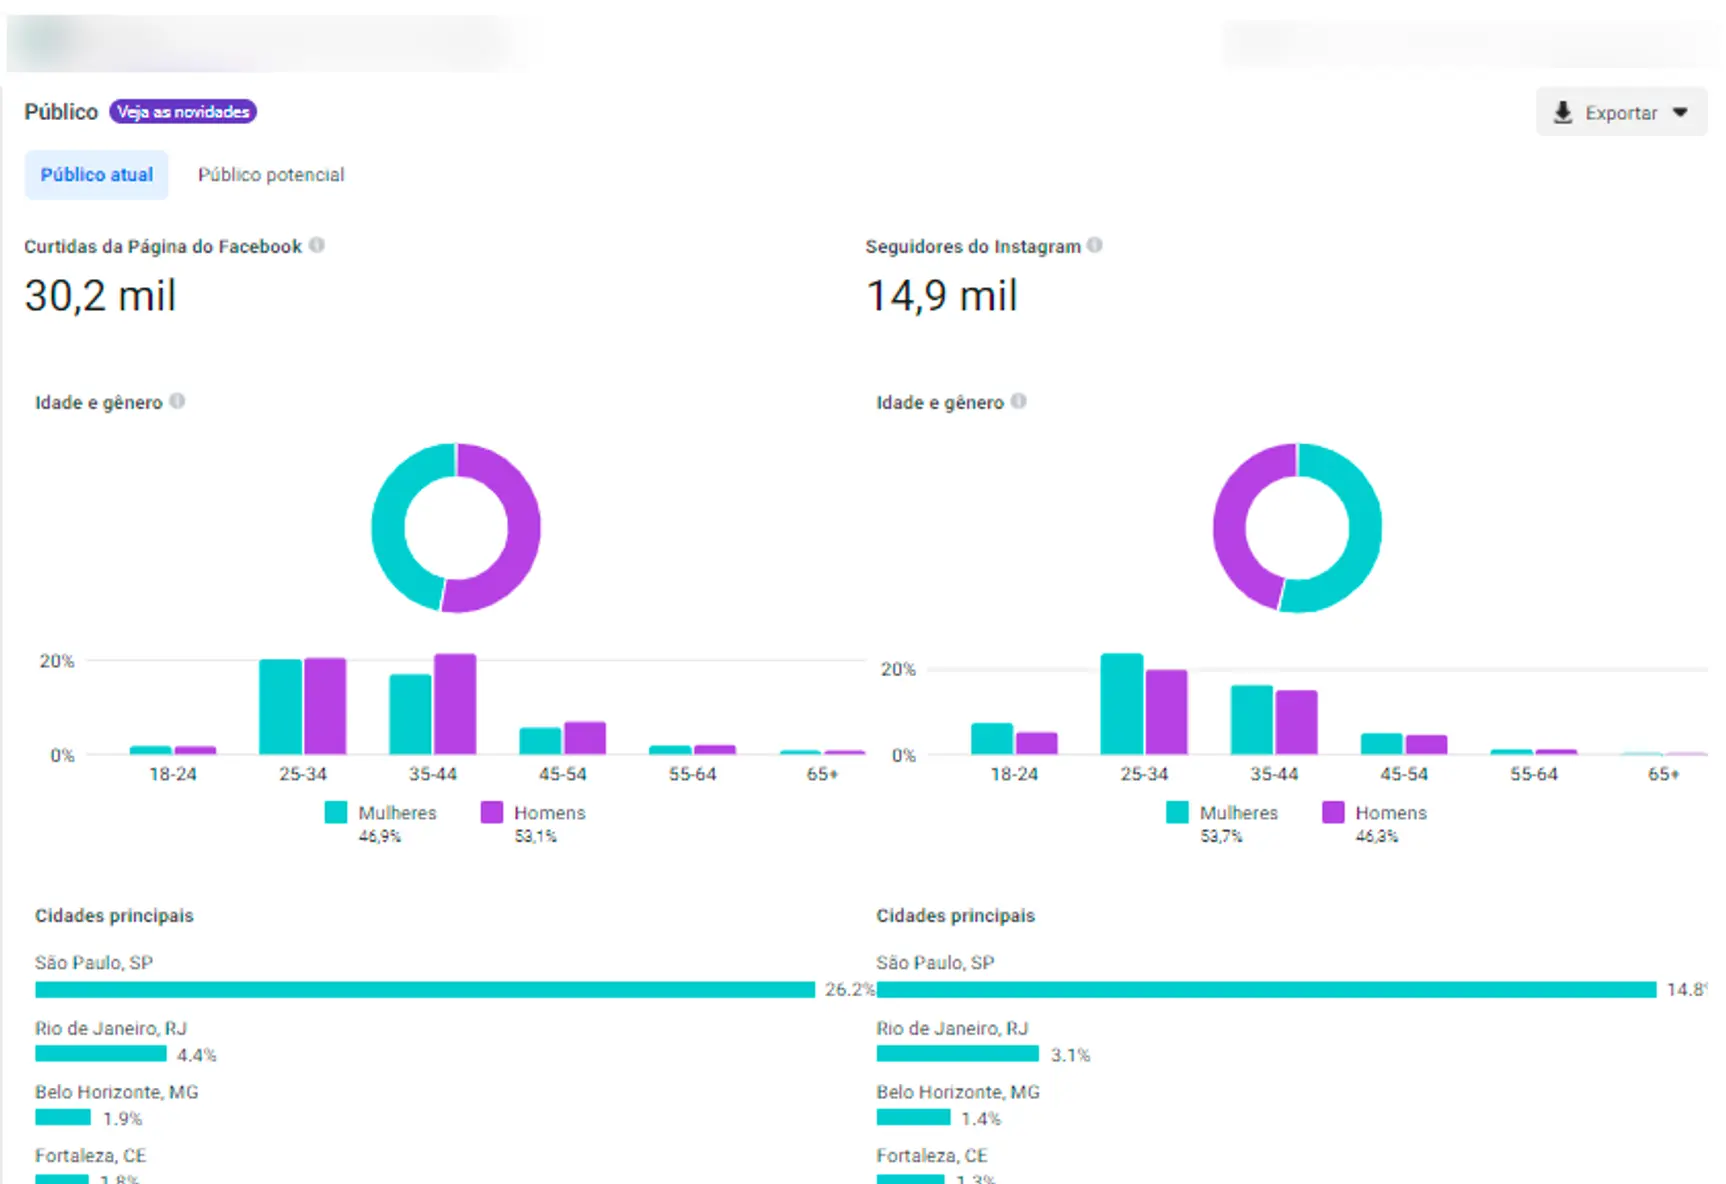Click info icon next to Instagram Idade e gênero
The height and width of the screenshot is (1184, 1726).
(1018, 401)
